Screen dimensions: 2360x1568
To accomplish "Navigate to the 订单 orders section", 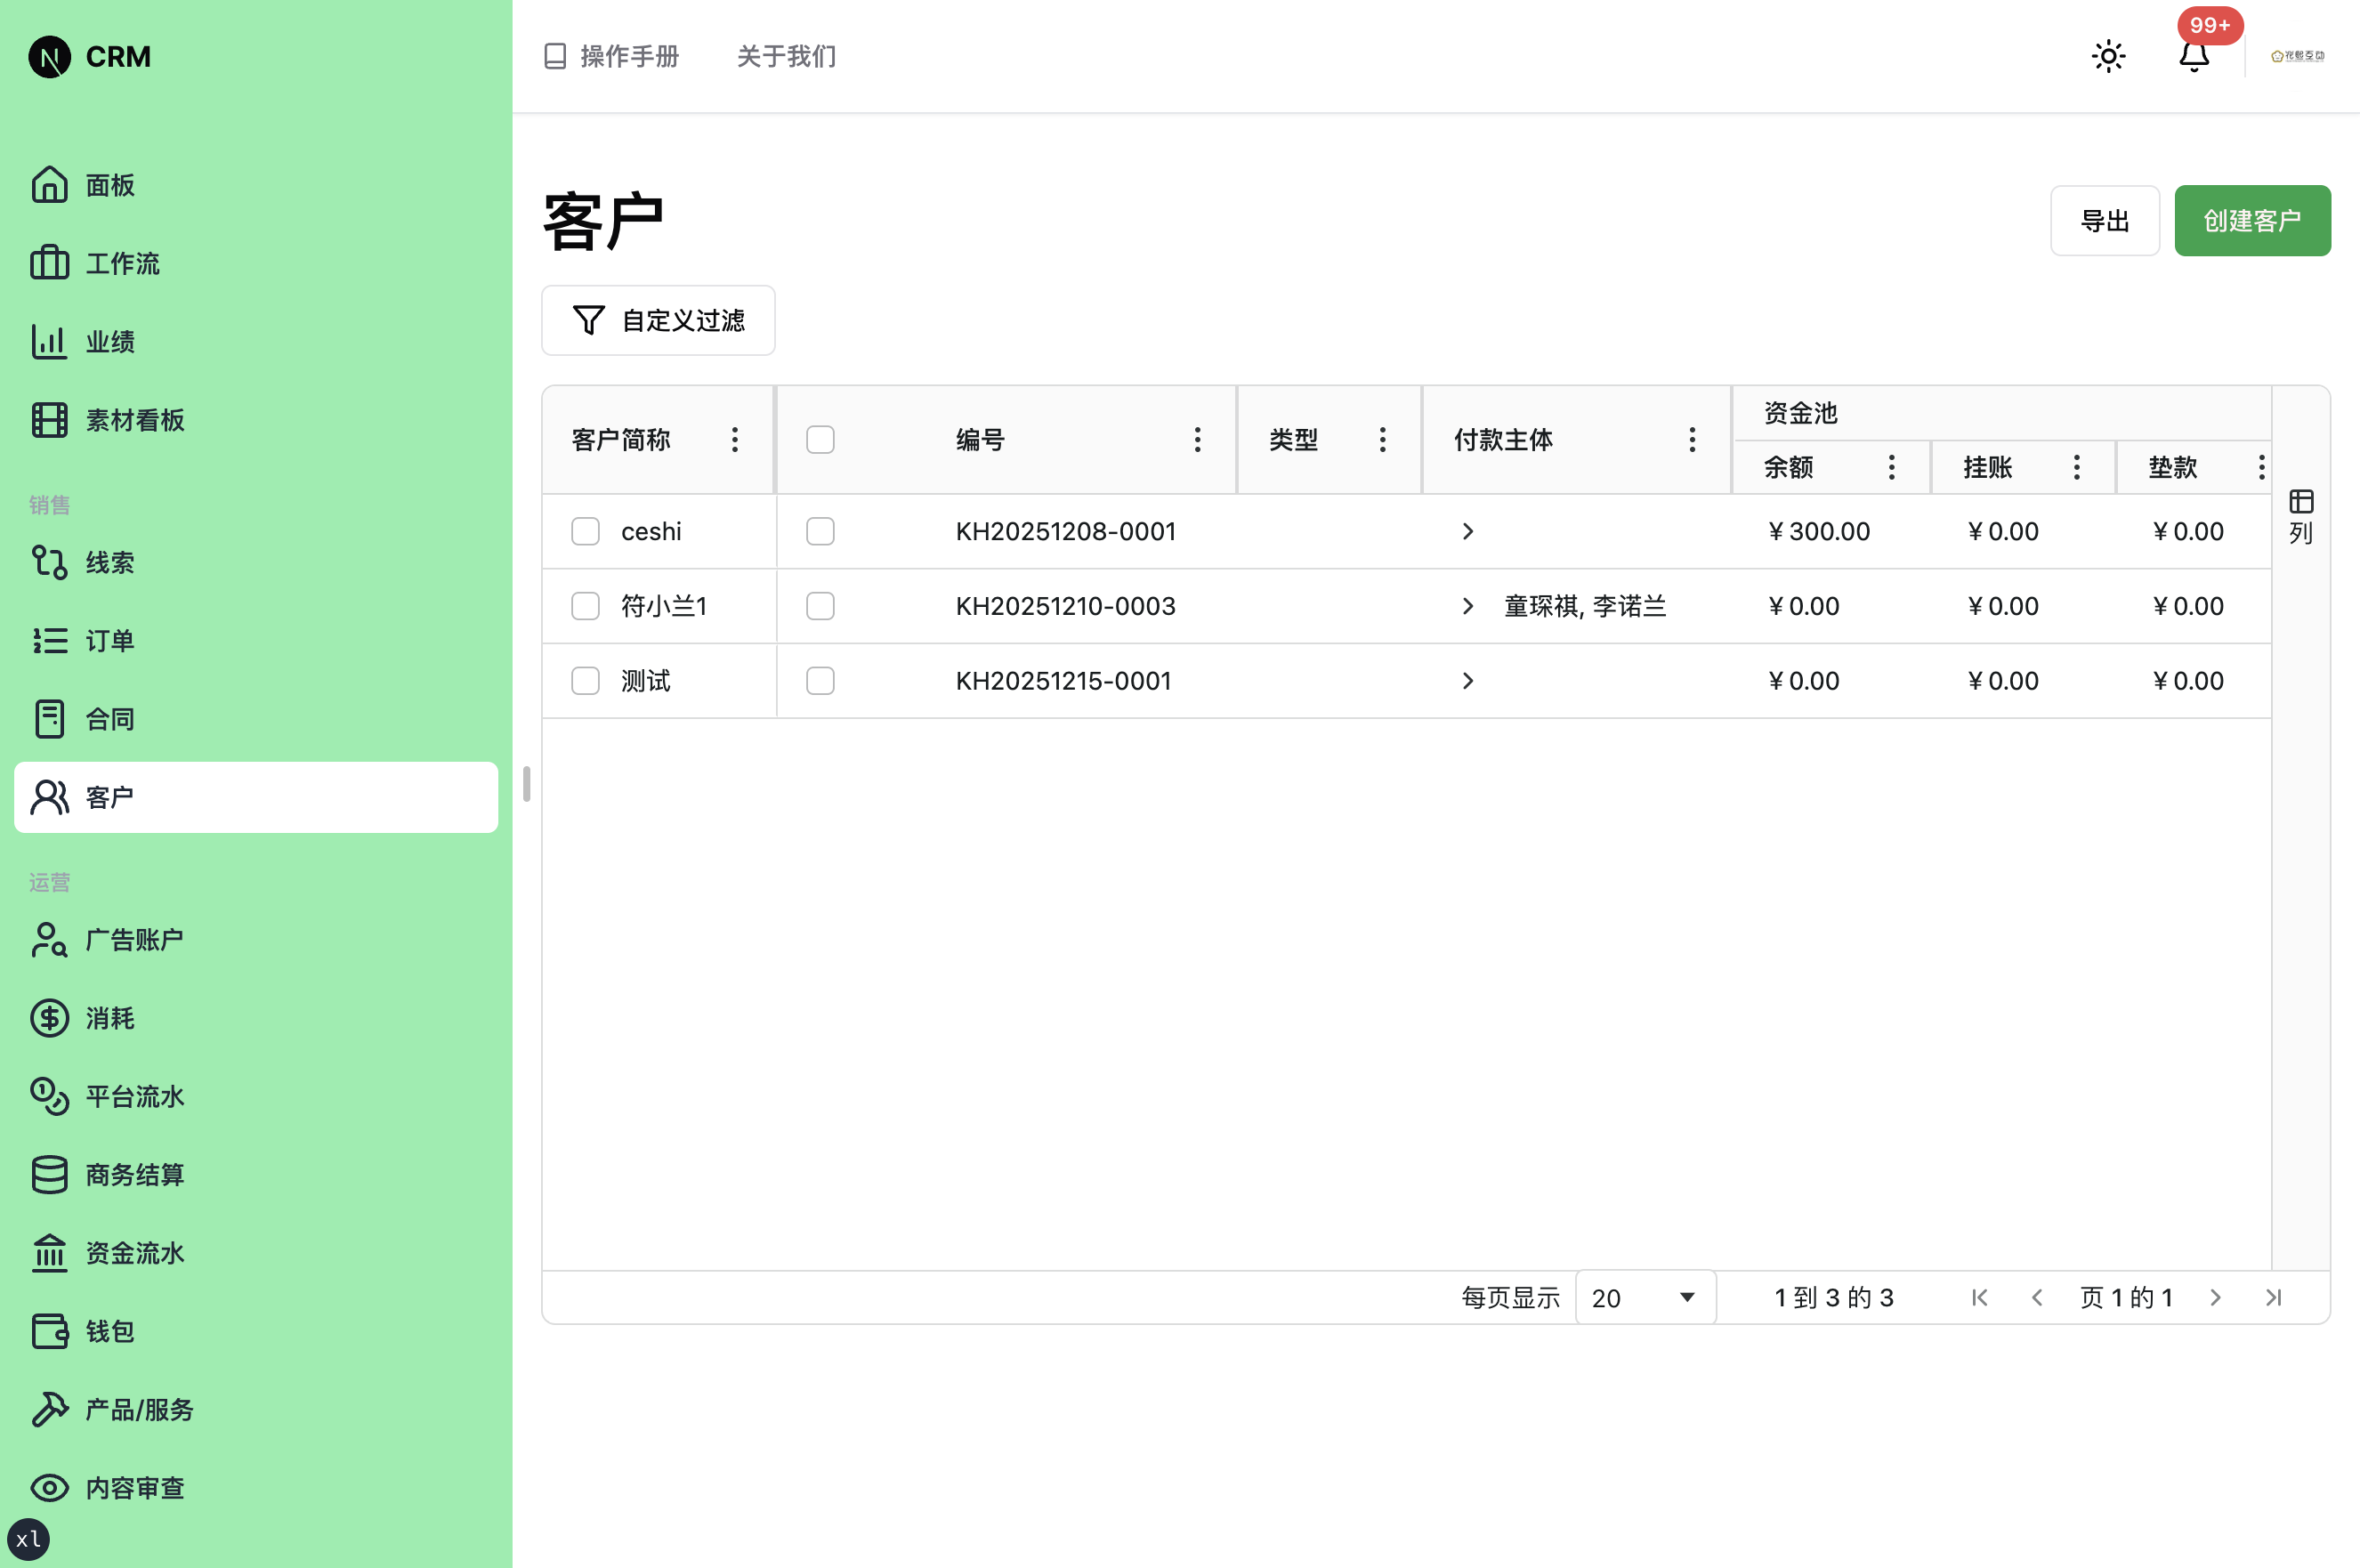I will click(110, 641).
